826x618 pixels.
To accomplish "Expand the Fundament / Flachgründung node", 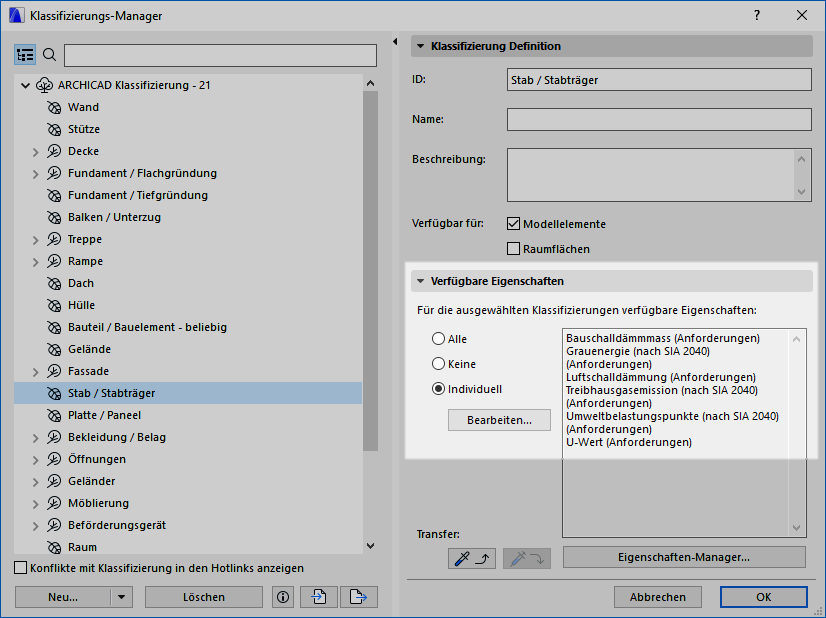I will [35, 174].
